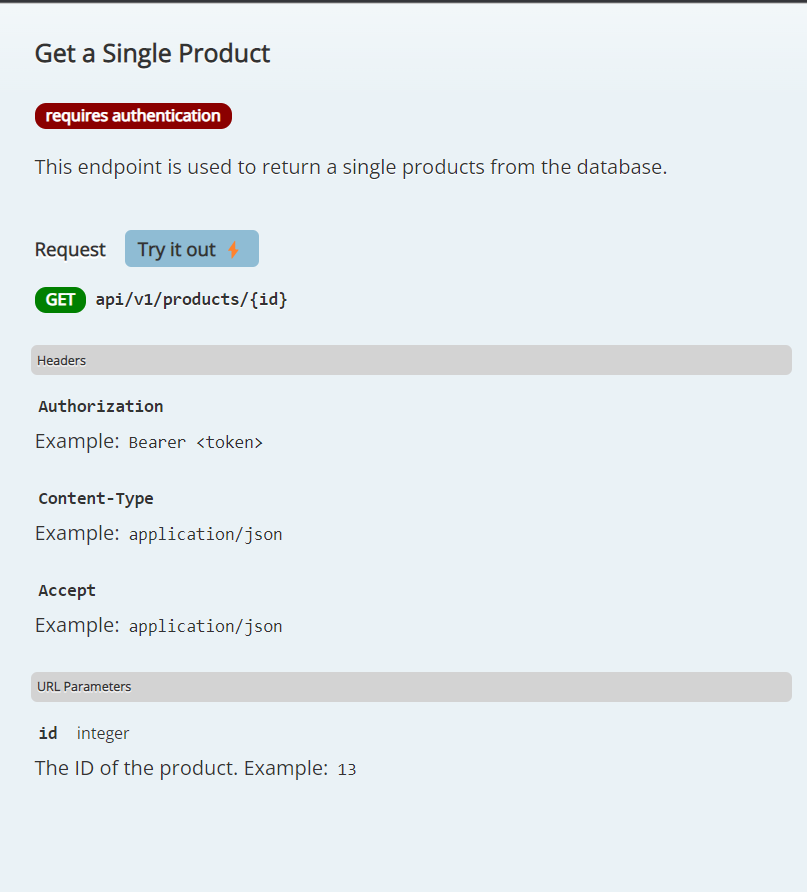807x892 pixels.
Task: Click the GET method badge
Action: (x=60, y=299)
